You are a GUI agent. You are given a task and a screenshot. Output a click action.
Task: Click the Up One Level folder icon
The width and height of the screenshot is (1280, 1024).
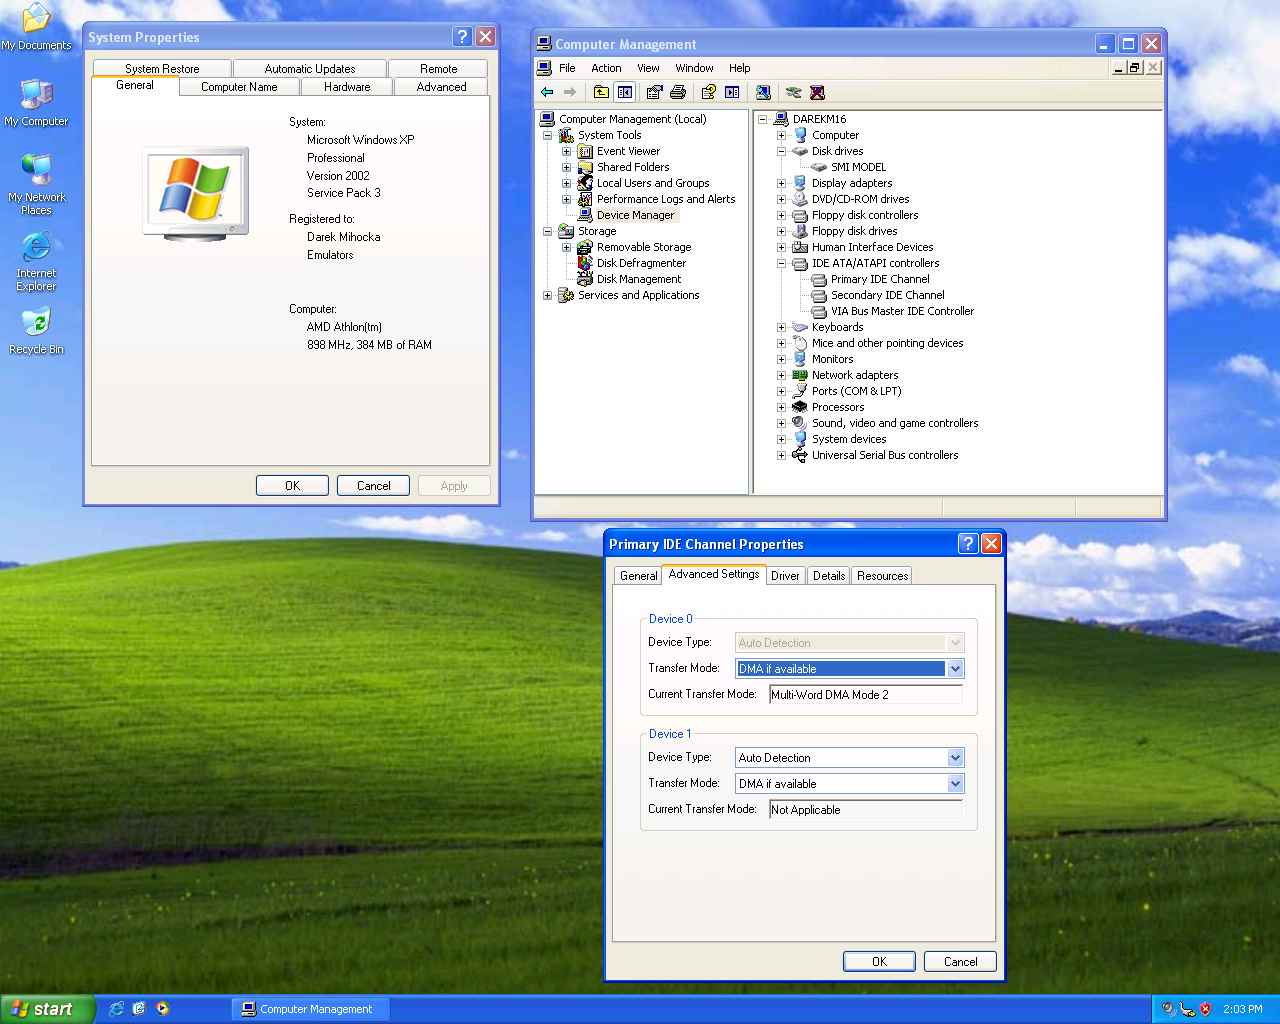[x=601, y=92]
